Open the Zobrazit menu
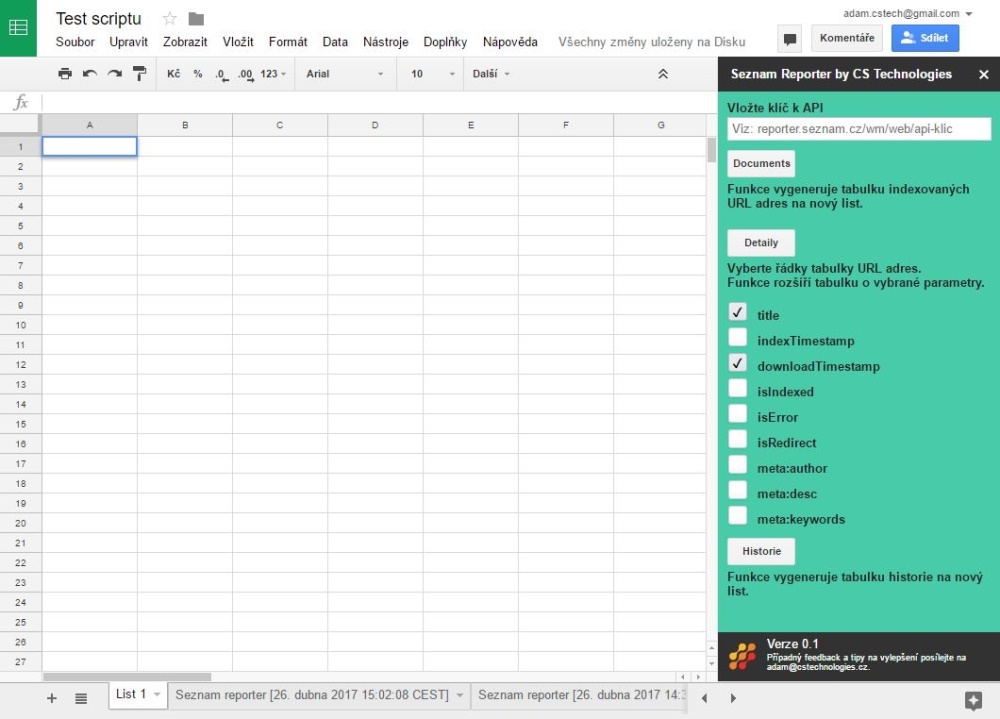The image size is (1000, 719). click(x=185, y=42)
